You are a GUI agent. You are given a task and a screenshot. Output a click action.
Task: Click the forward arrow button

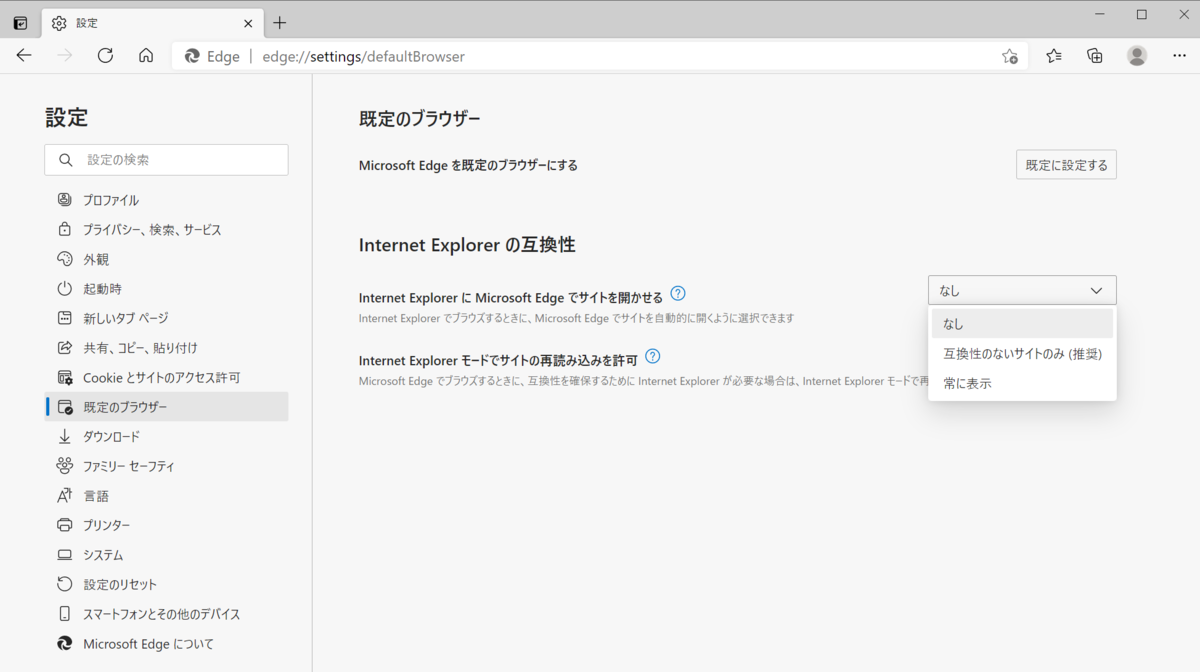[65, 56]
